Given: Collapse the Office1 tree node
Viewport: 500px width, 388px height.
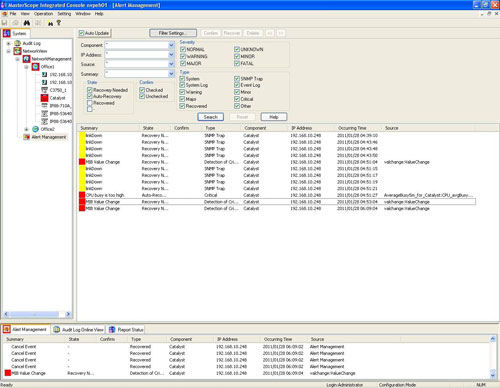Looking at the screenshot, I should point(26,67).
